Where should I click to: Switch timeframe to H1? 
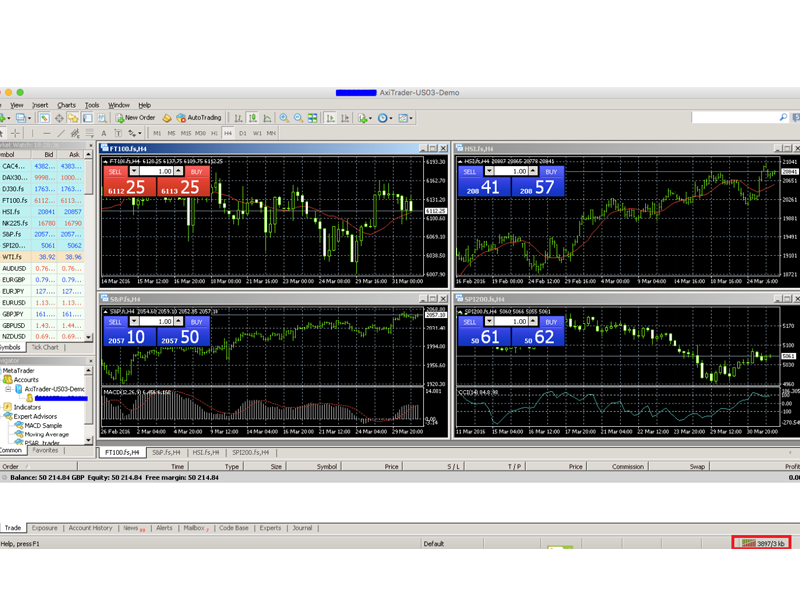pyautogui.click(x=214, y=133)
